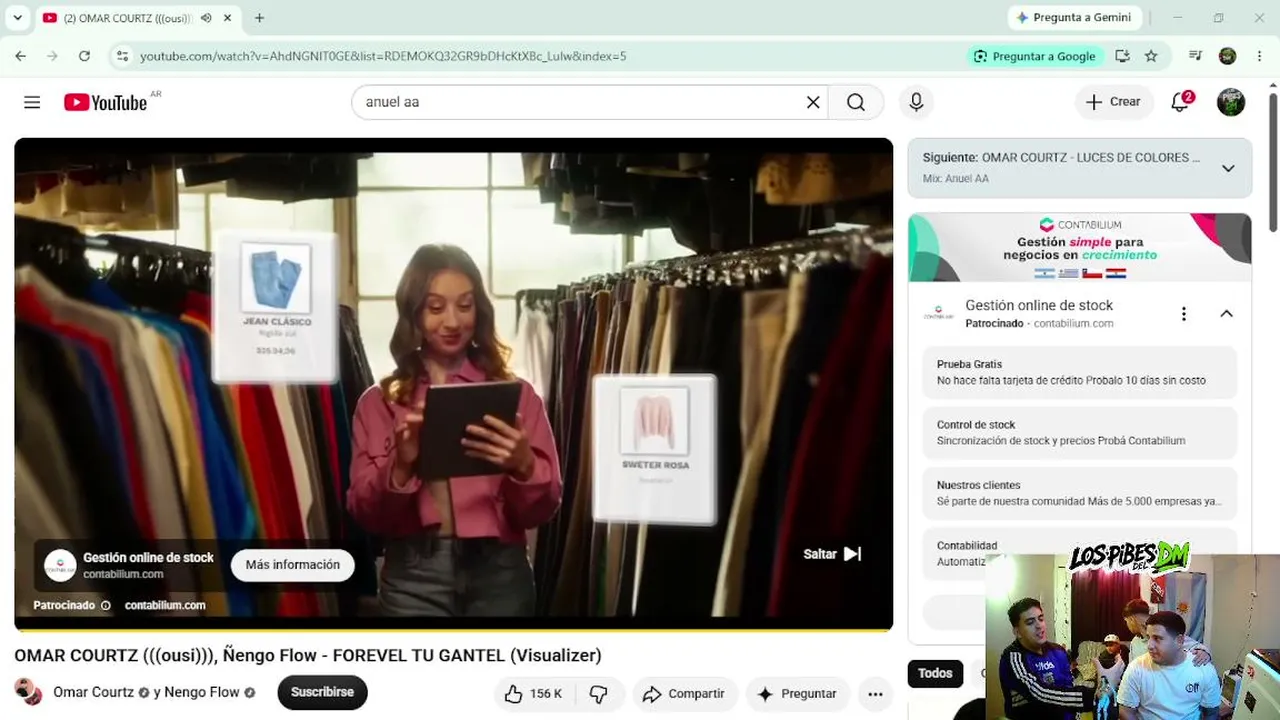This screenshot has width=1280, height=720.
Task: Share the video via Compartir
Action: pos(684,694)
